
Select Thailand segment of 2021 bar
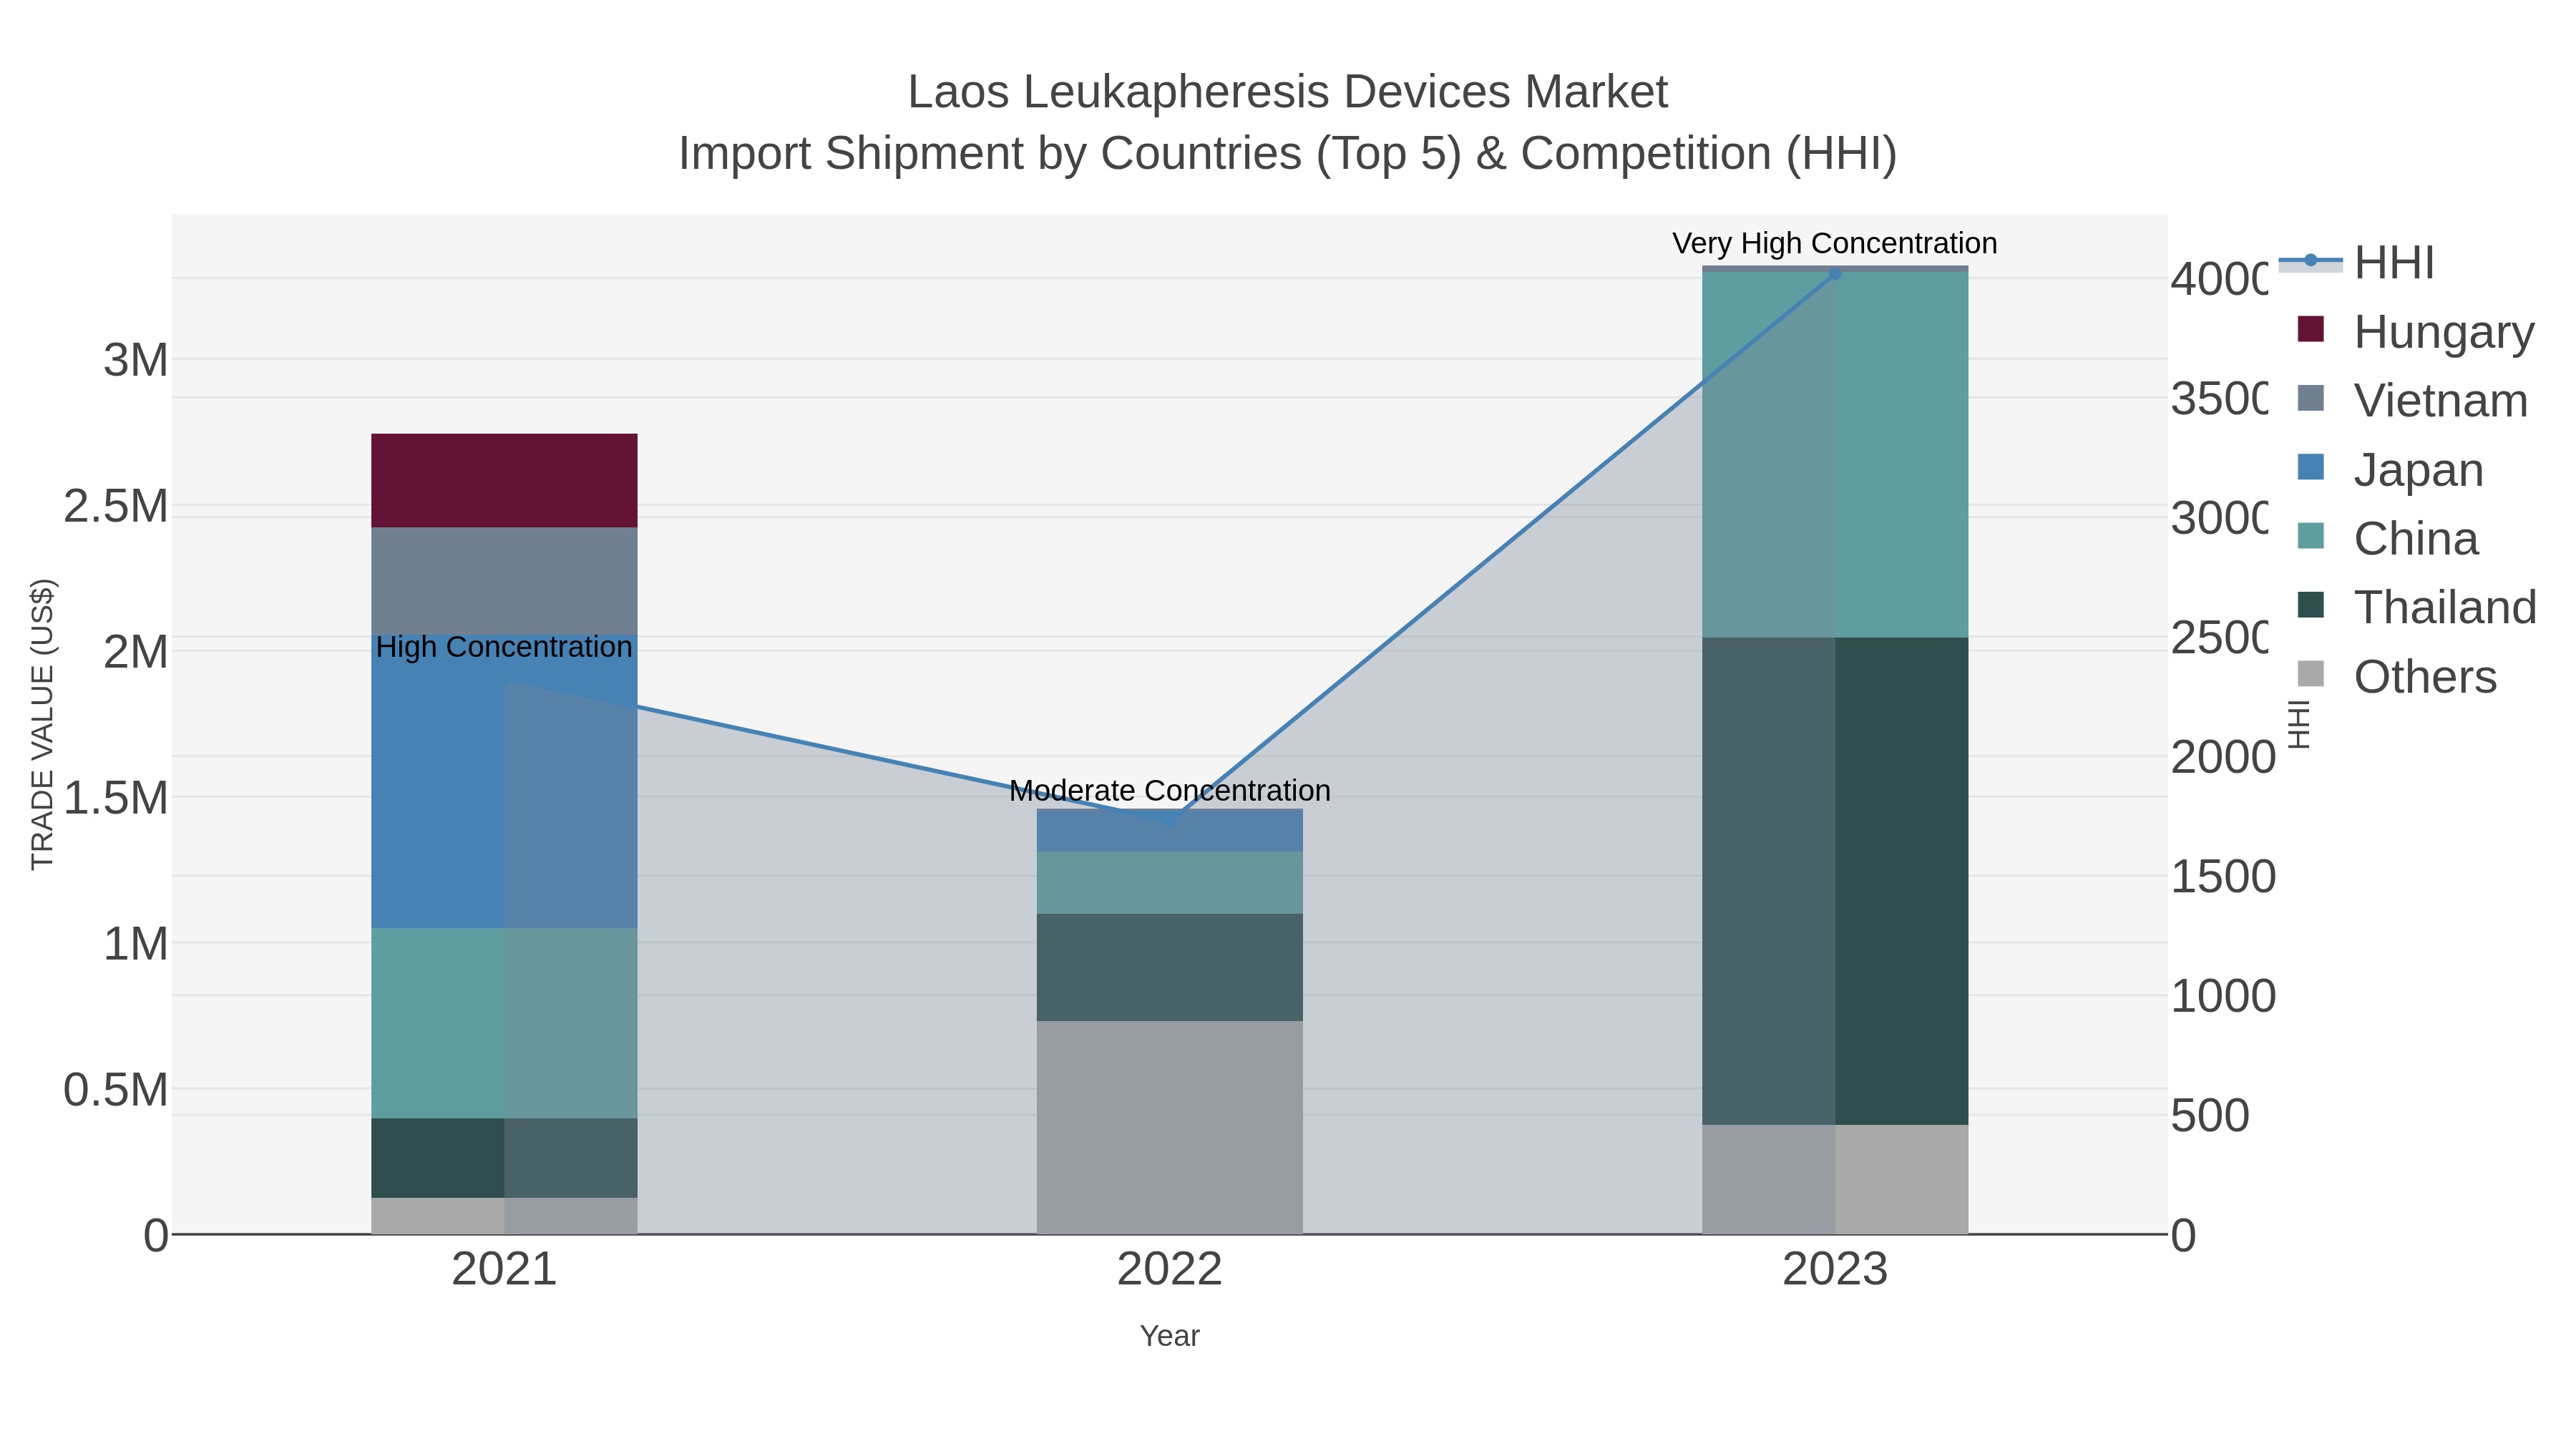[x=504, y=1158]
